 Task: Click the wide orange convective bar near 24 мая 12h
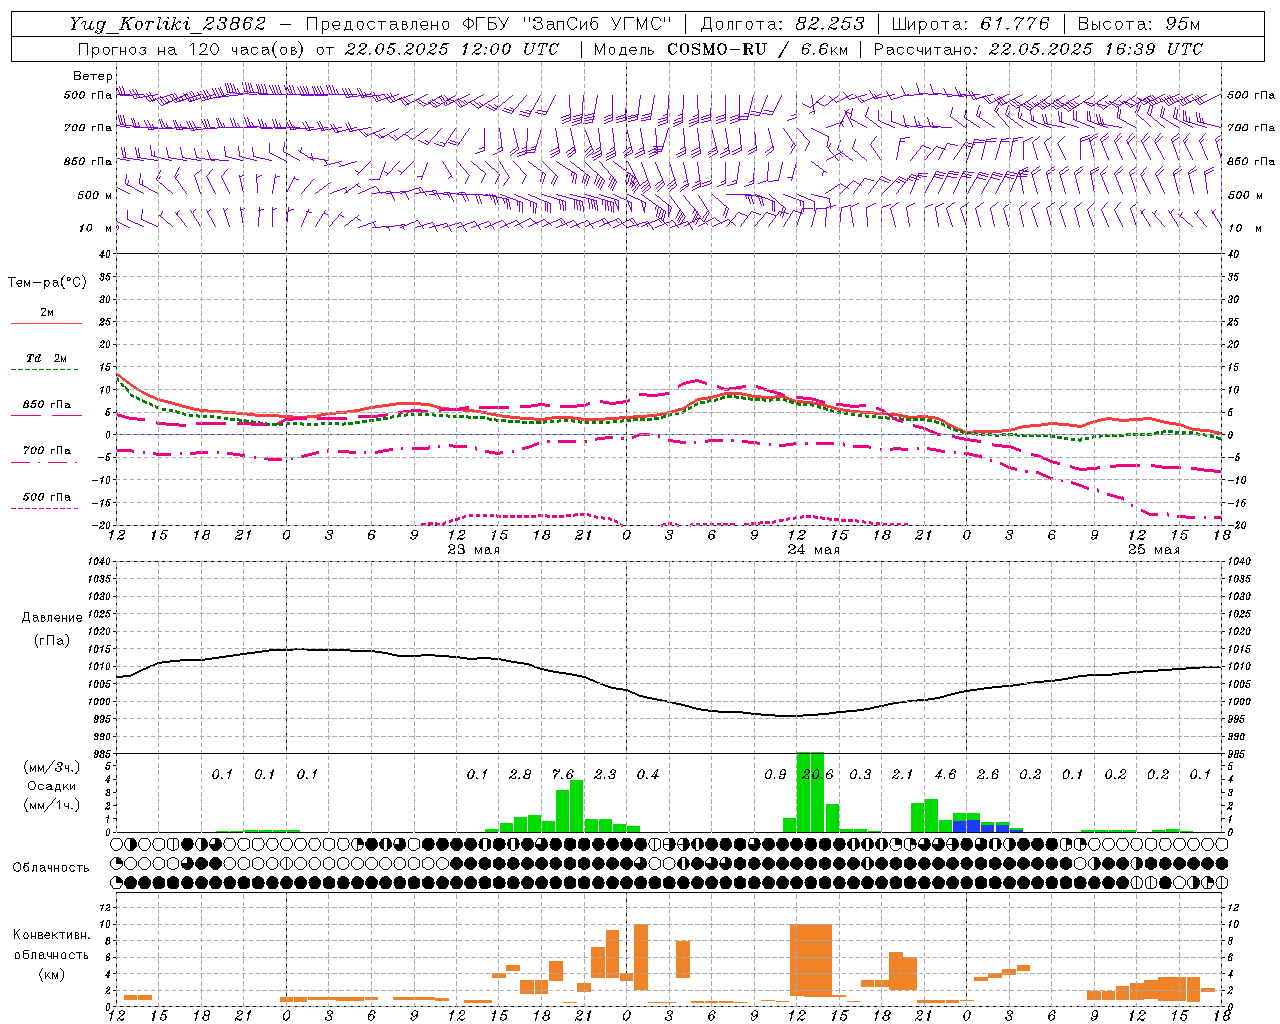811,960
